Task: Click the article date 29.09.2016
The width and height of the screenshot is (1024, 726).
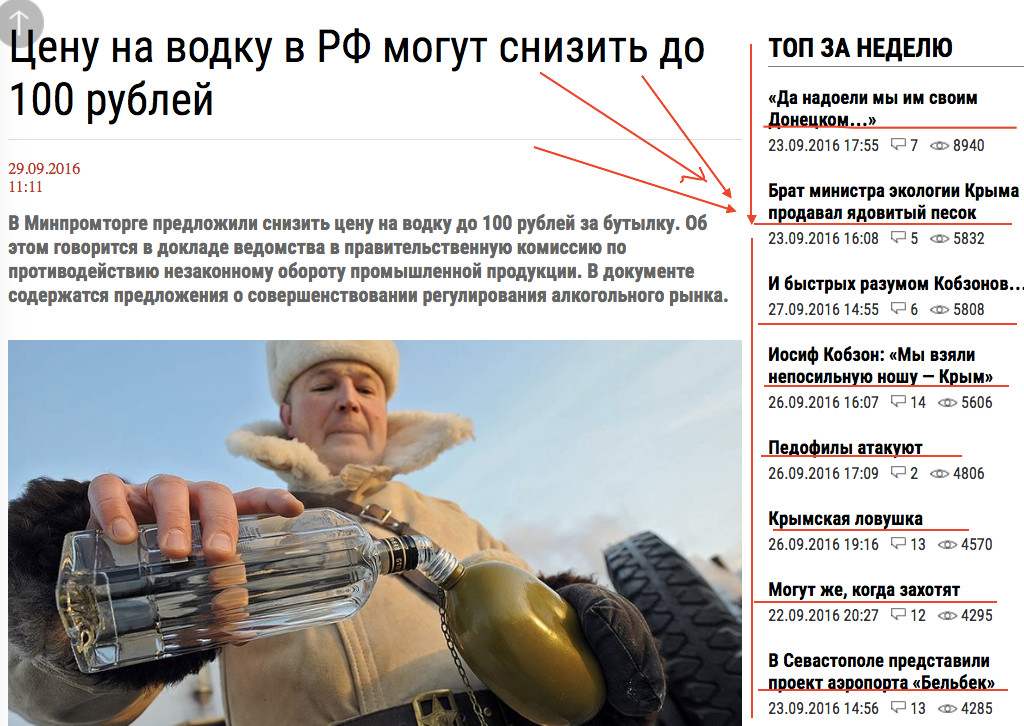Action: coord(44,168)
